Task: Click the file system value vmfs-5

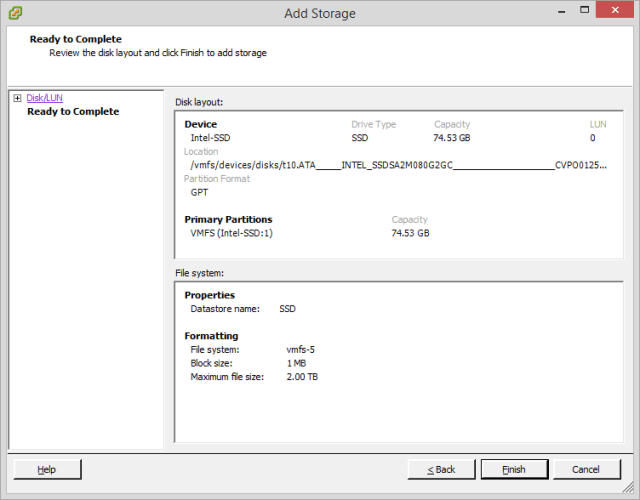Action: [300, 350]
